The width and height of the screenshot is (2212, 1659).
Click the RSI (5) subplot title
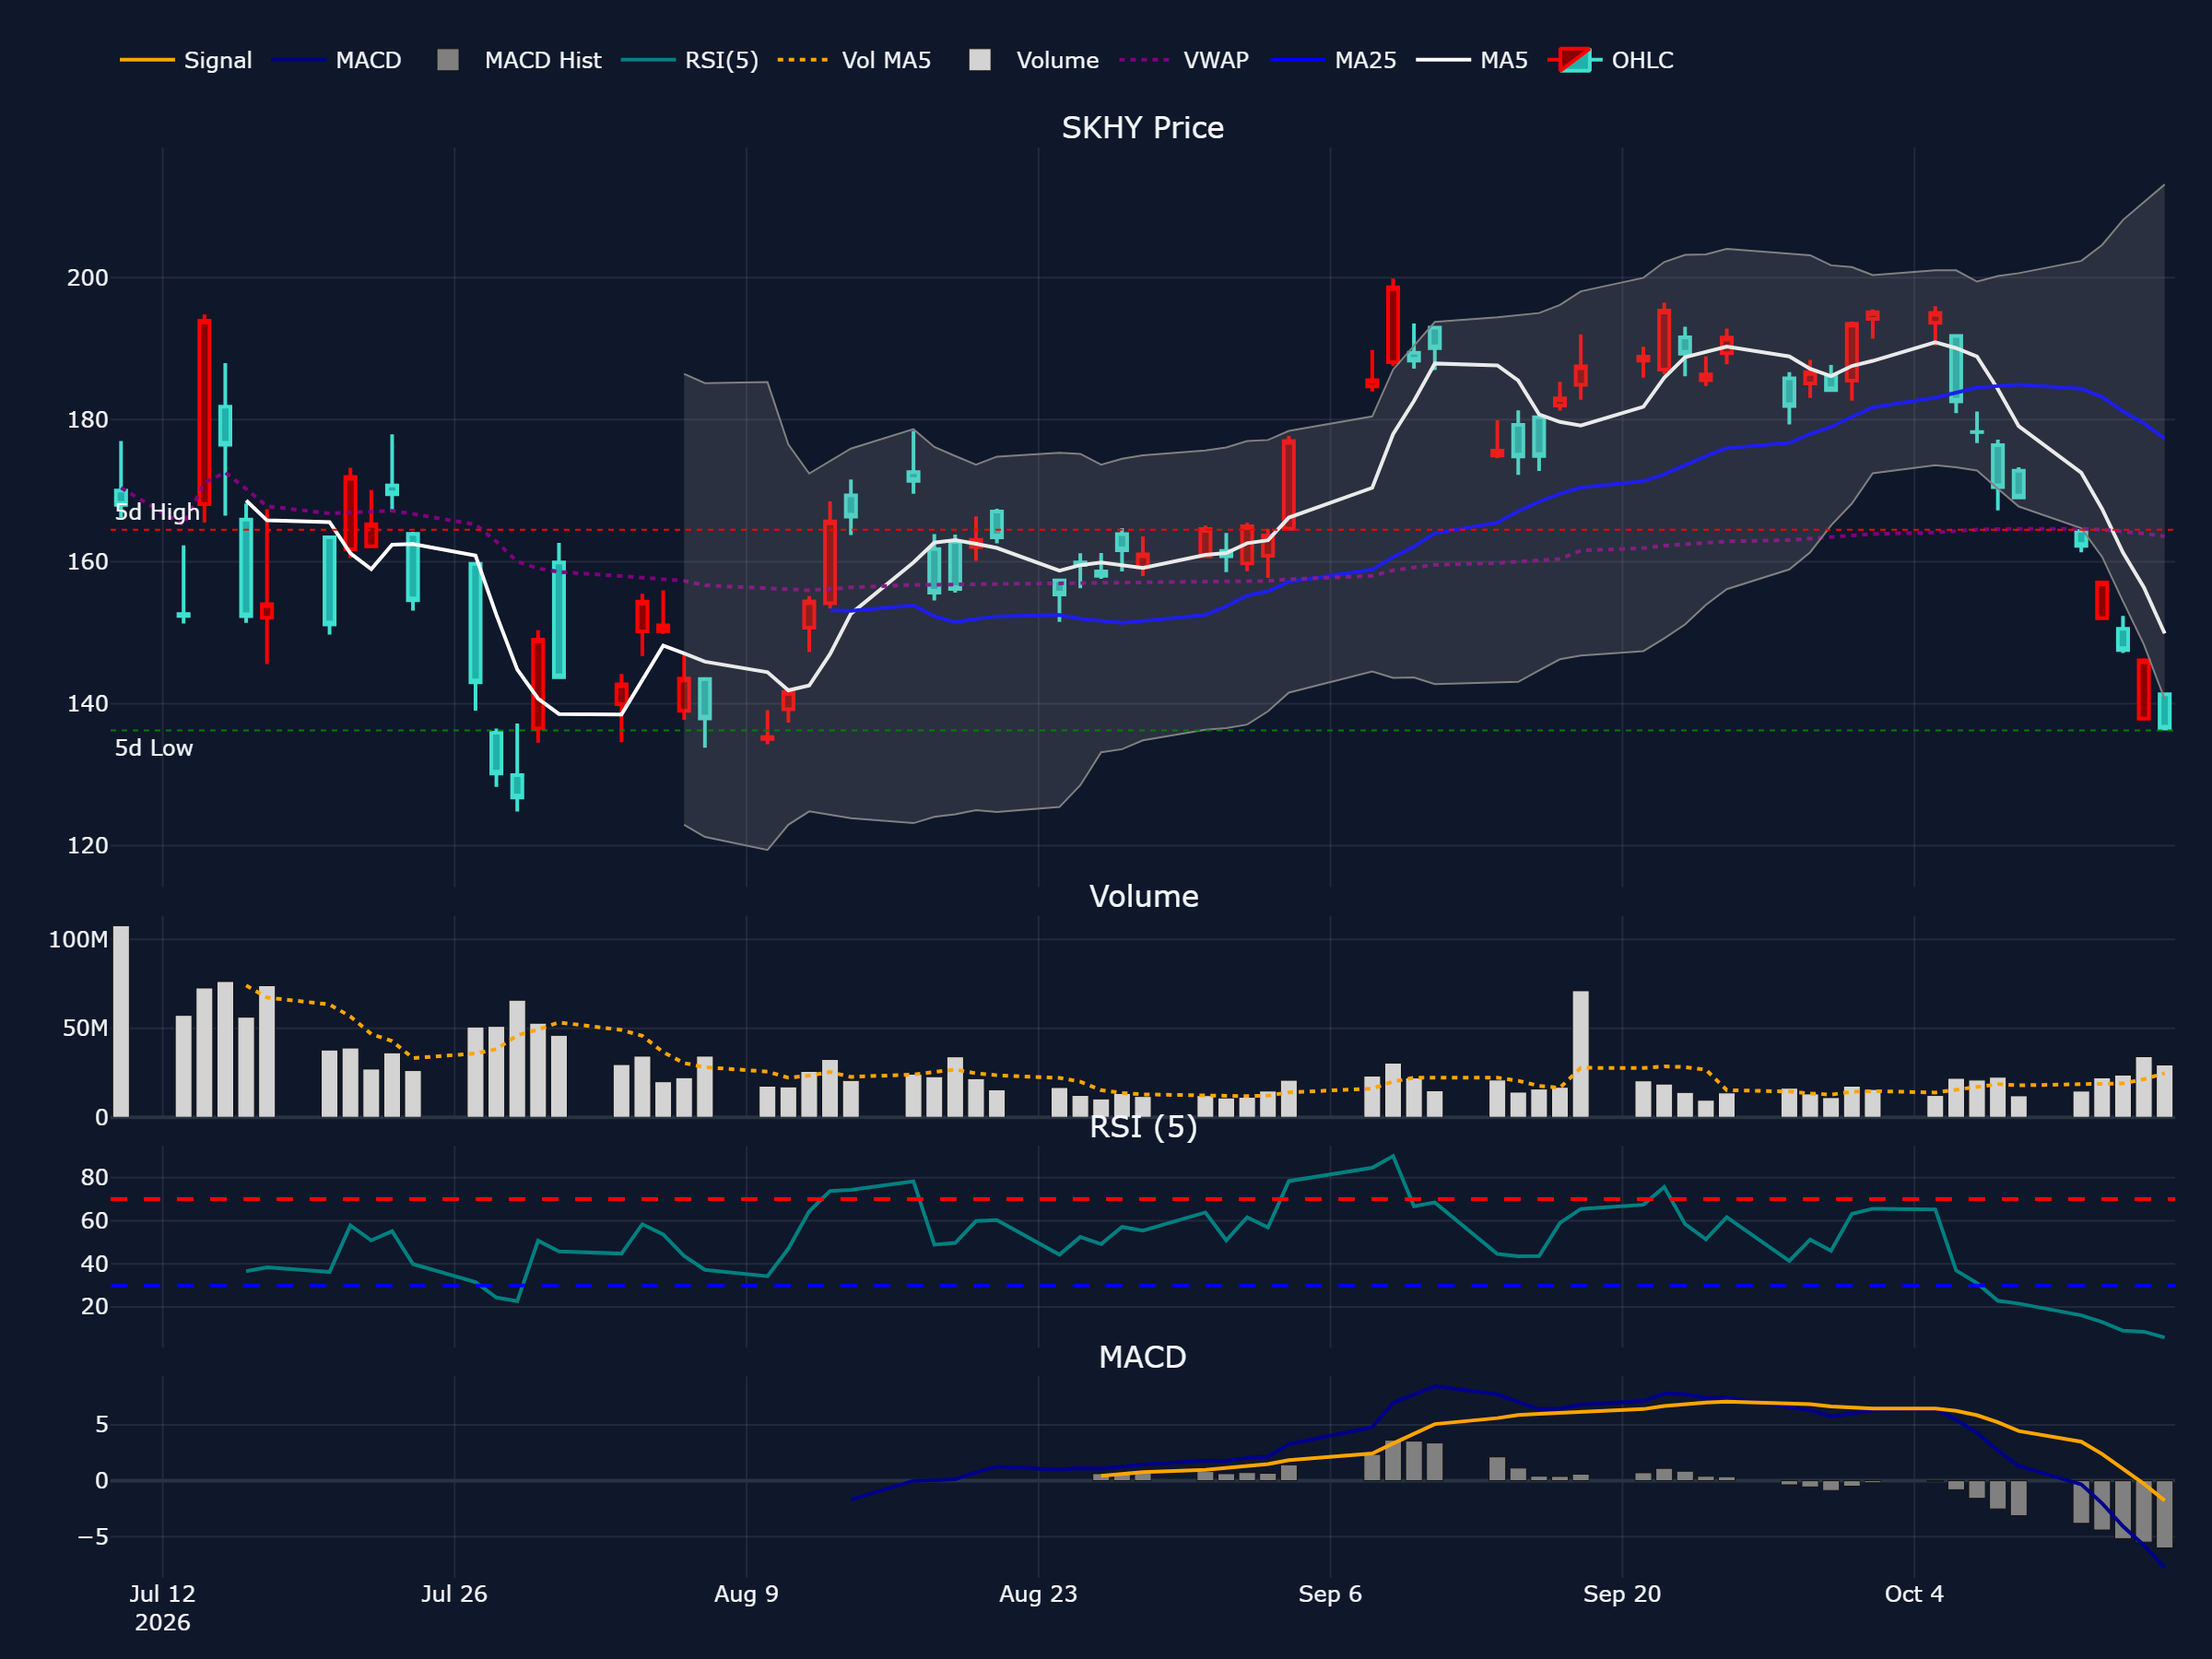point(1143,1127)
